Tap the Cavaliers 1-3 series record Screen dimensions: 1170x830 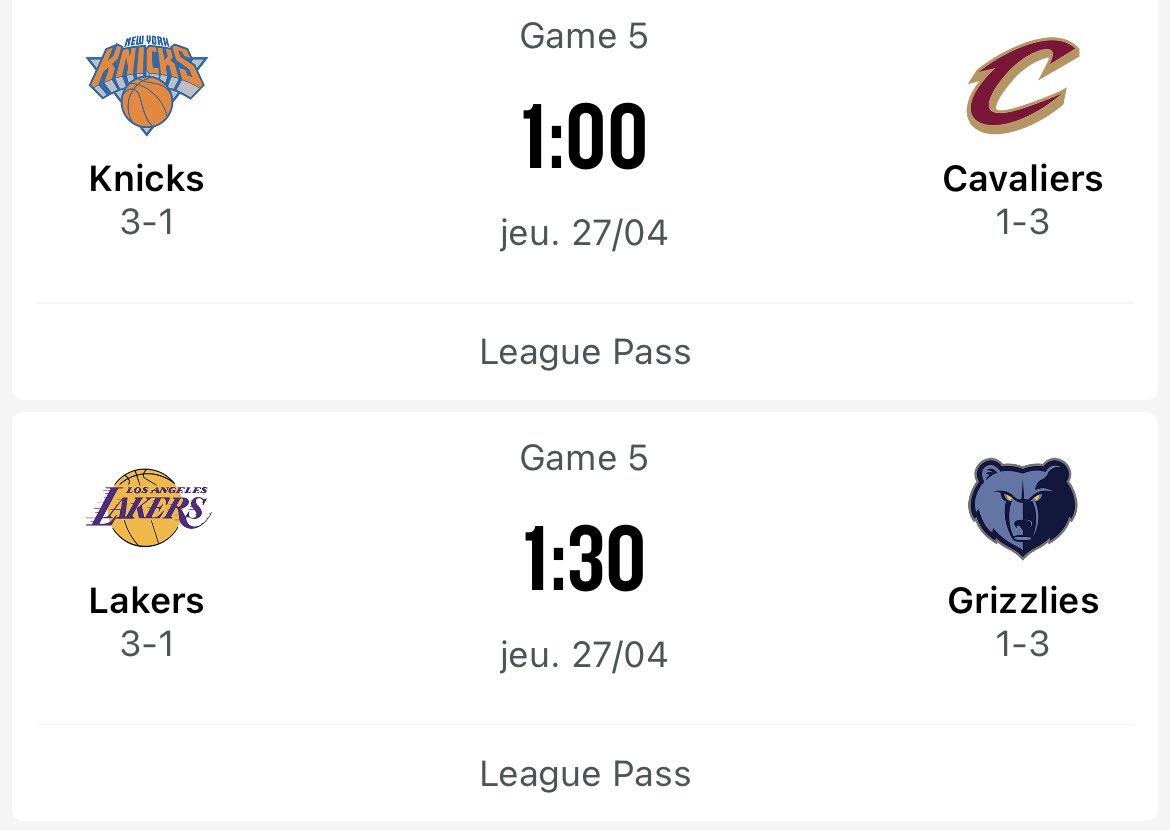pos(1022,222)
